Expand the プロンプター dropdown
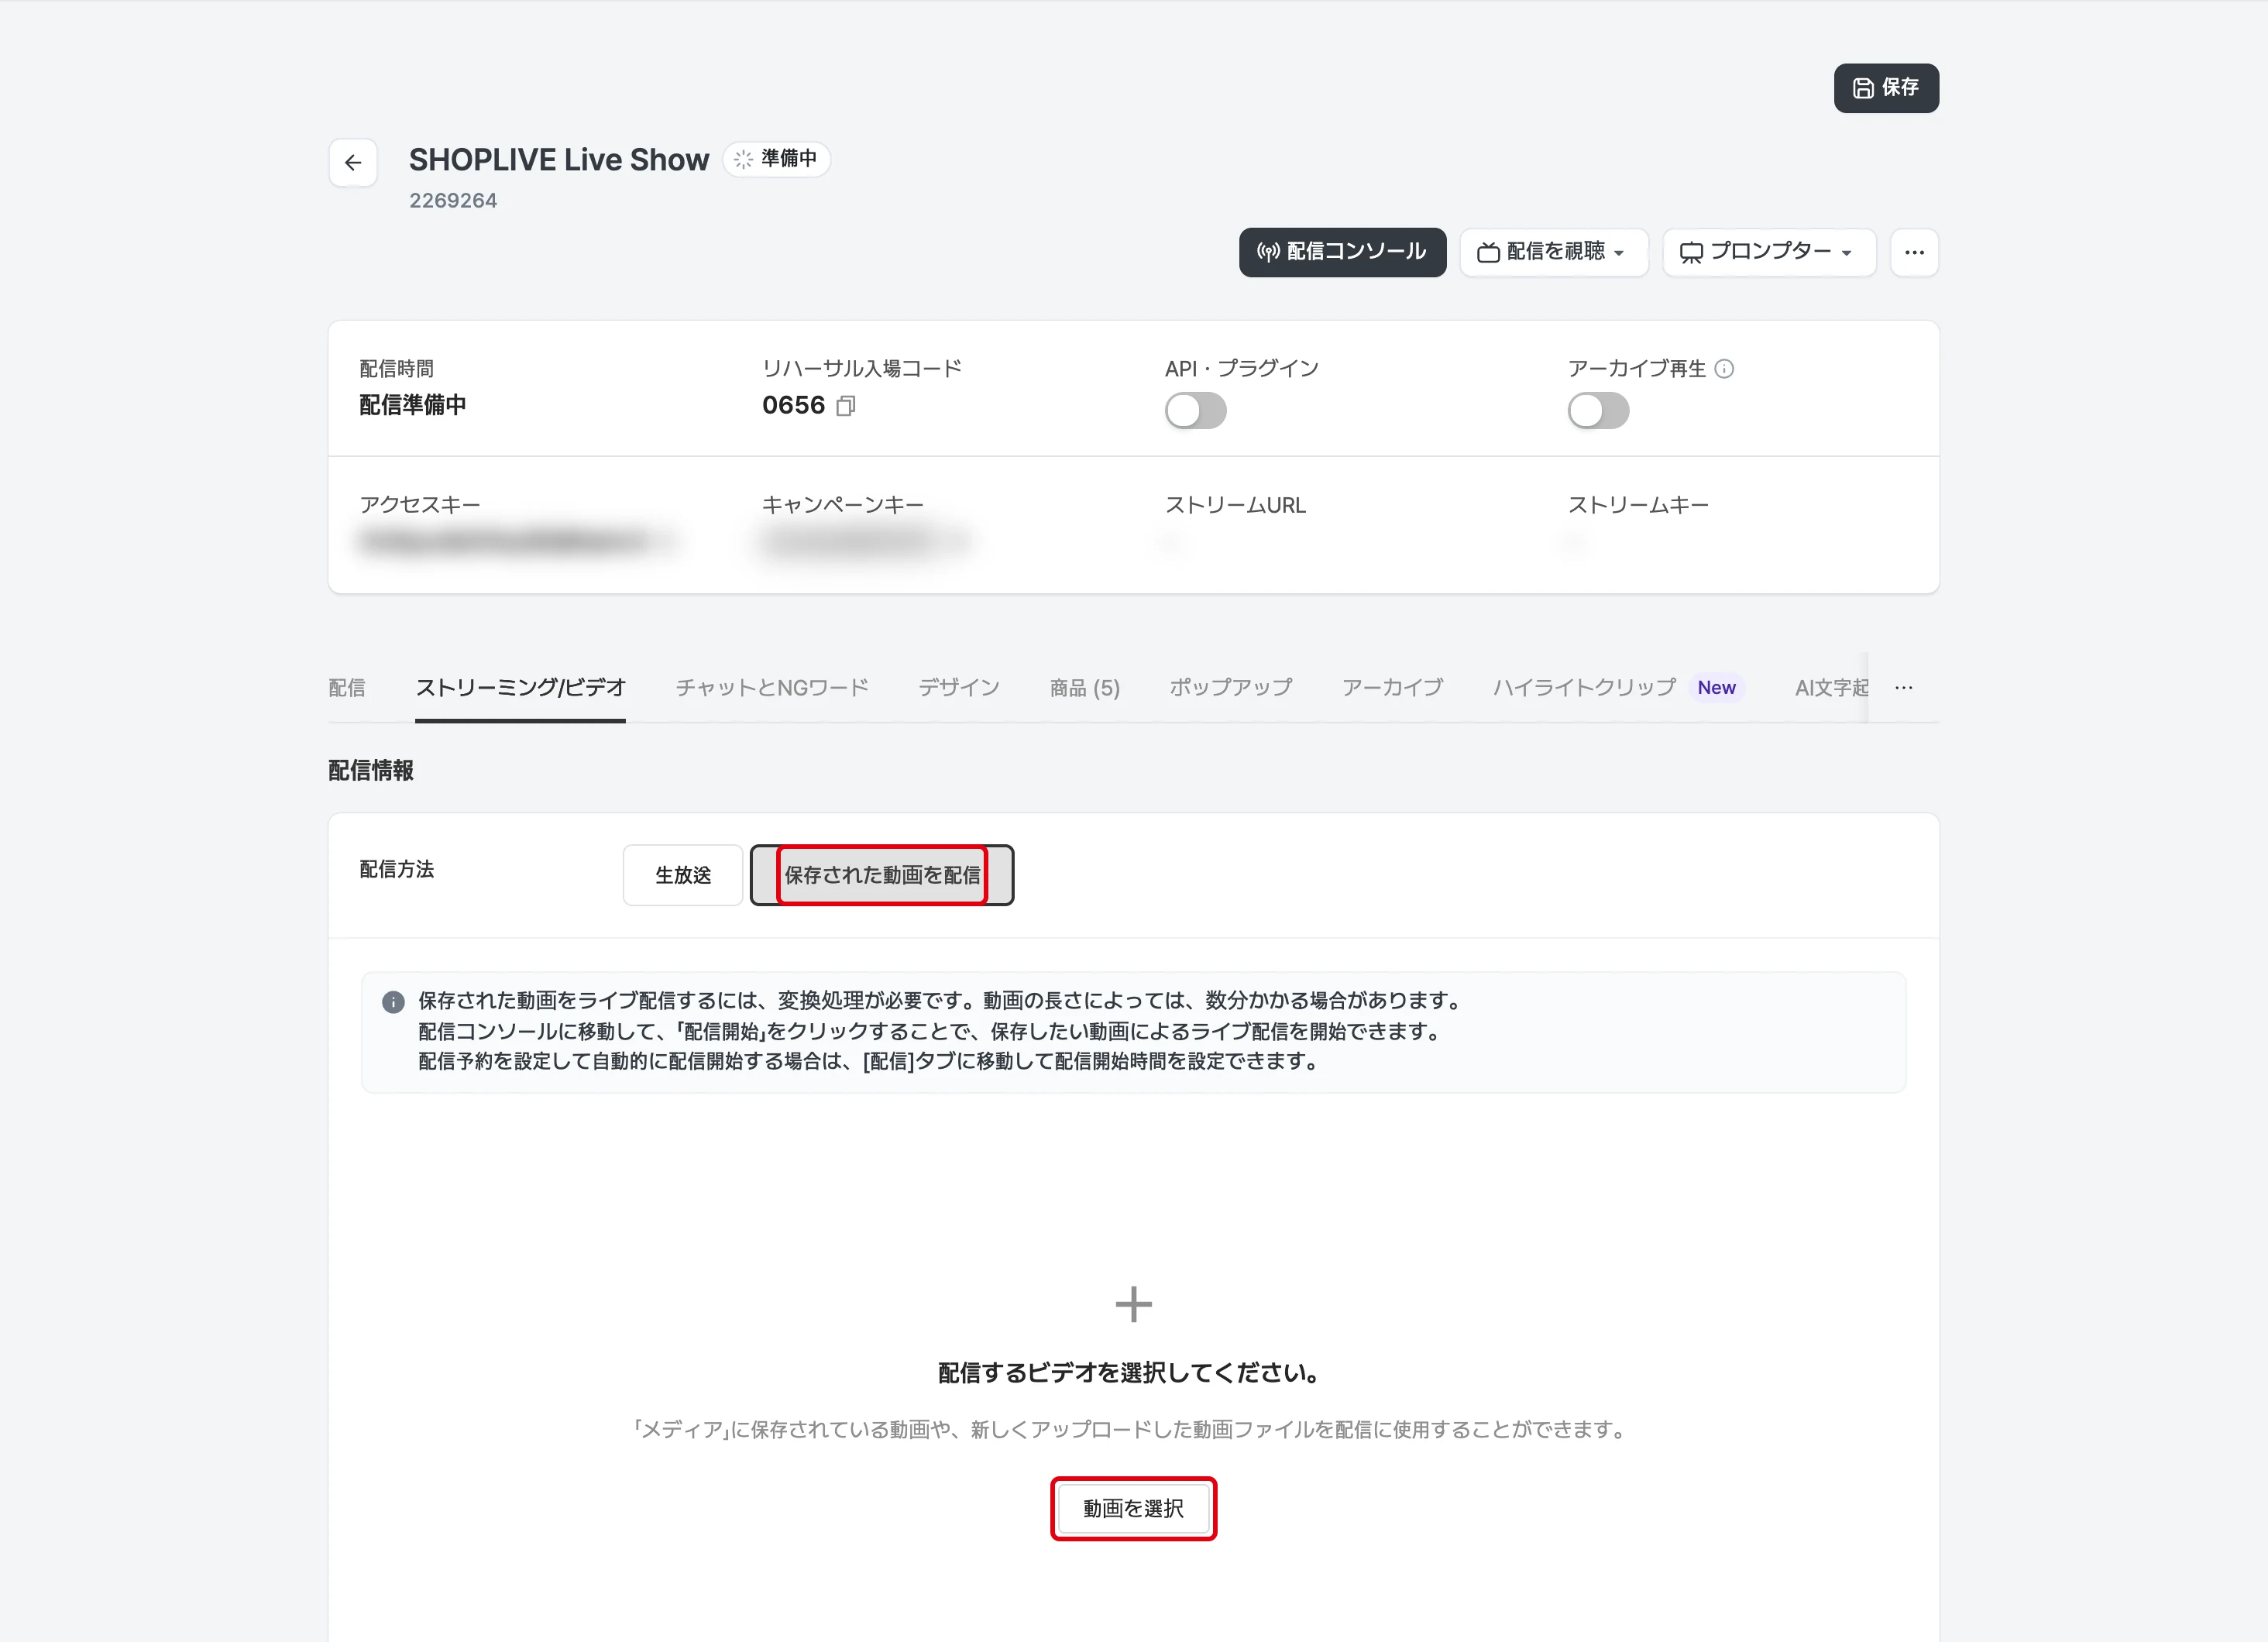This screenshot has height=1642, width=2268. click(x=1769, y=252)
